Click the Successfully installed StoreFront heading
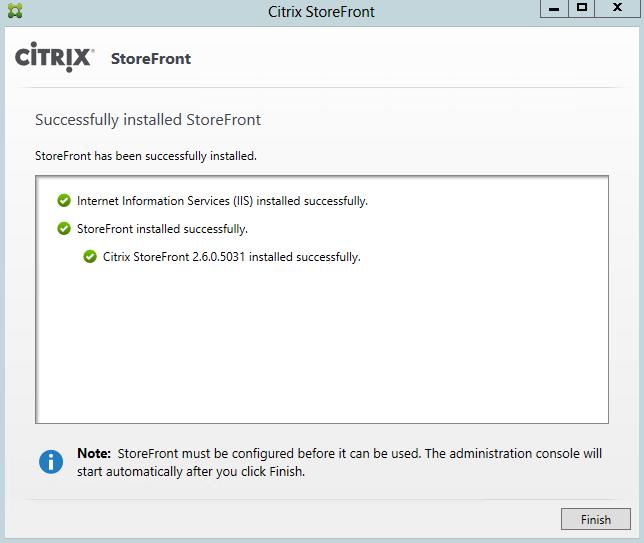This screenshot has height=543, width=644. 148,120
